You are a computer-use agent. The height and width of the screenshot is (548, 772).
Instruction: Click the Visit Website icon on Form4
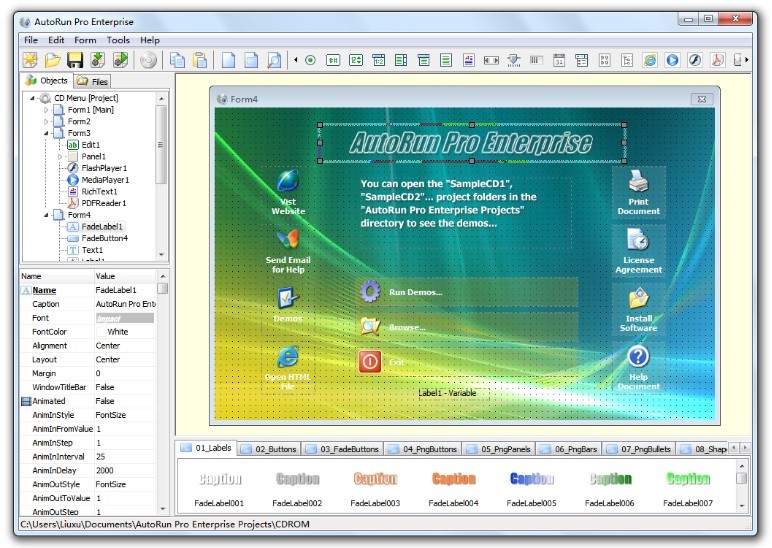pos(288,183)
